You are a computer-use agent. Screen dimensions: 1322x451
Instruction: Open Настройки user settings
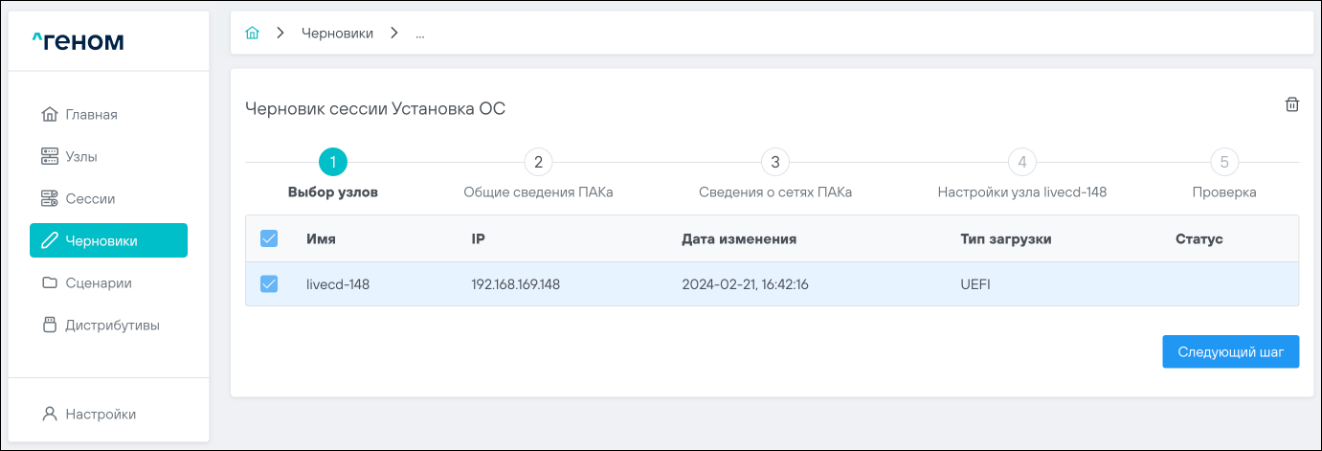tap(100, 414)
